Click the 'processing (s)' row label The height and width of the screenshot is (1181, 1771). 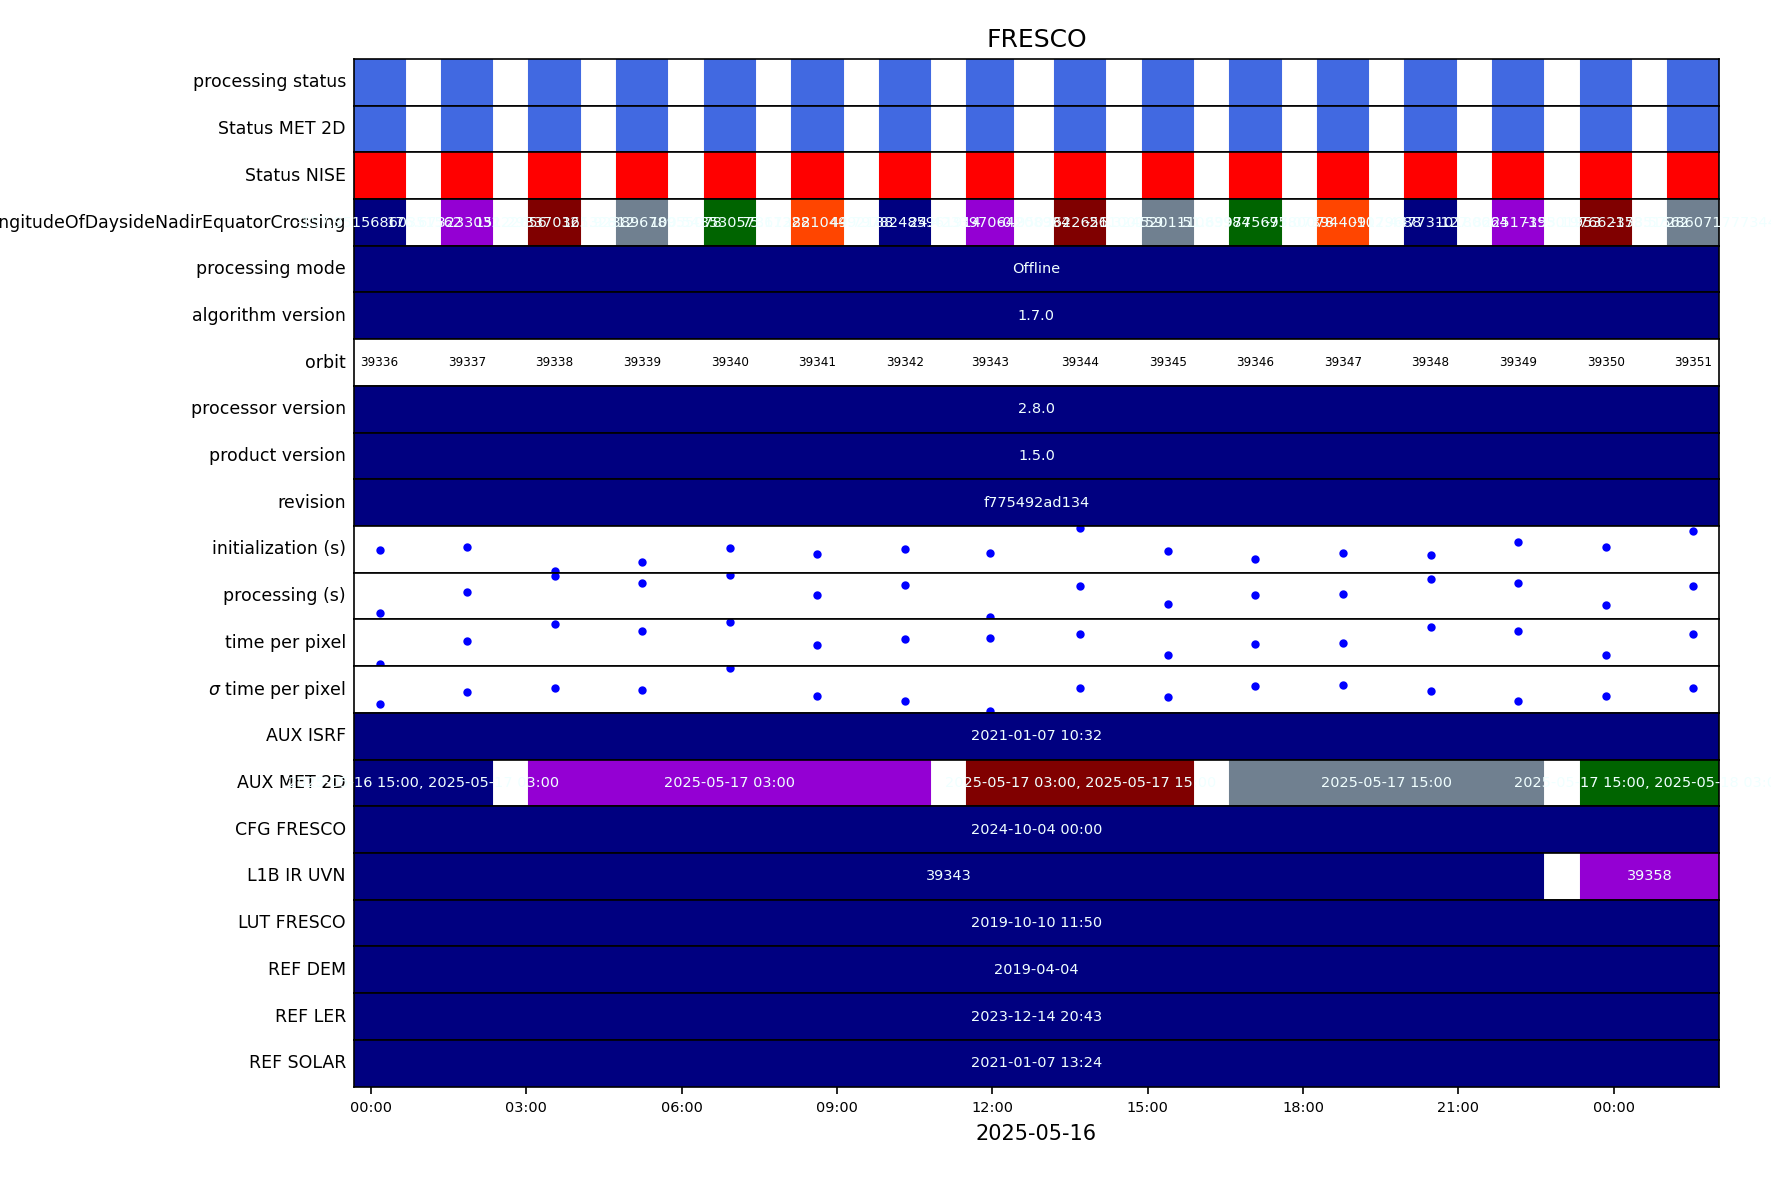[284, 595]
